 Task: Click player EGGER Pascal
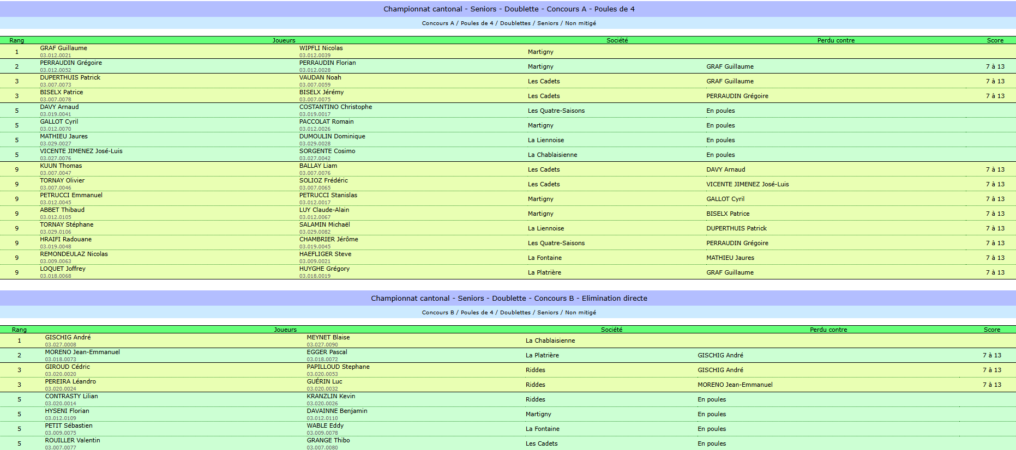point(327,352)
